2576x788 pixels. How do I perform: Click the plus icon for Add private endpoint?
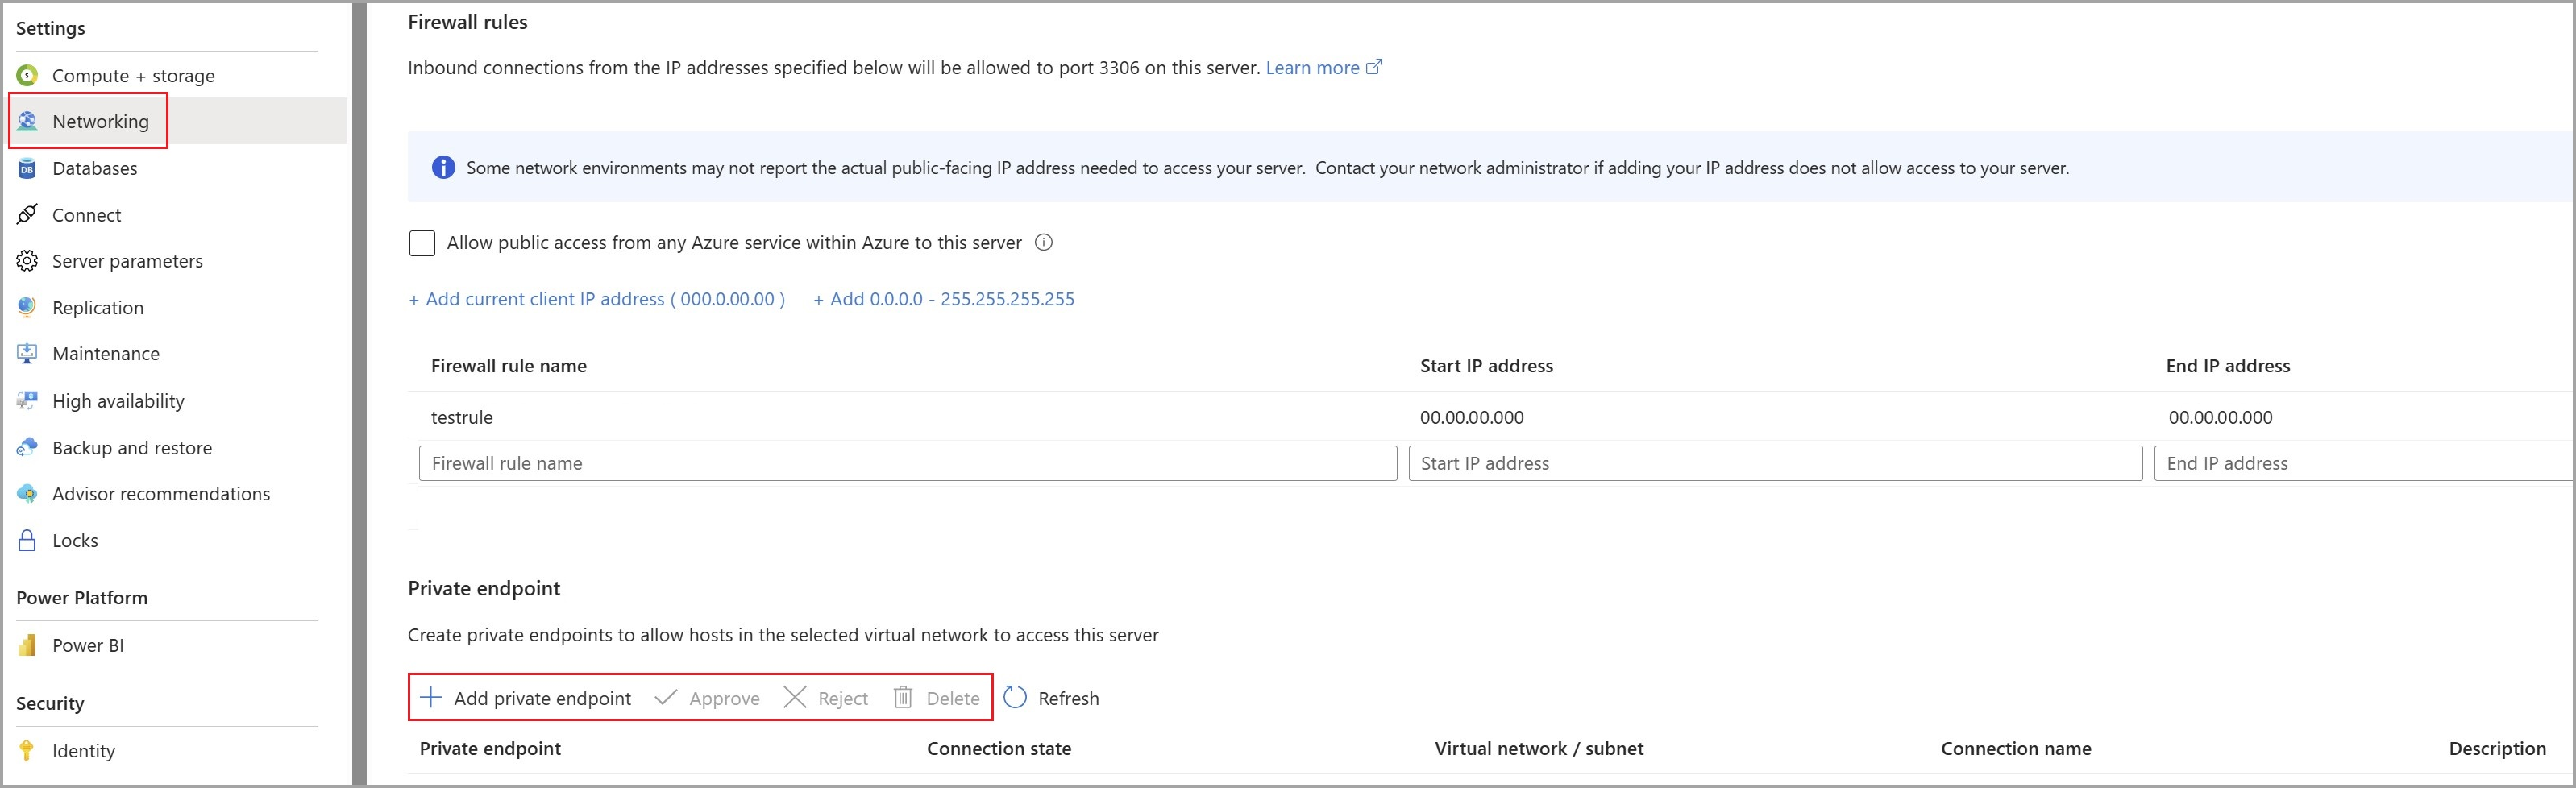tap(430, 697)
